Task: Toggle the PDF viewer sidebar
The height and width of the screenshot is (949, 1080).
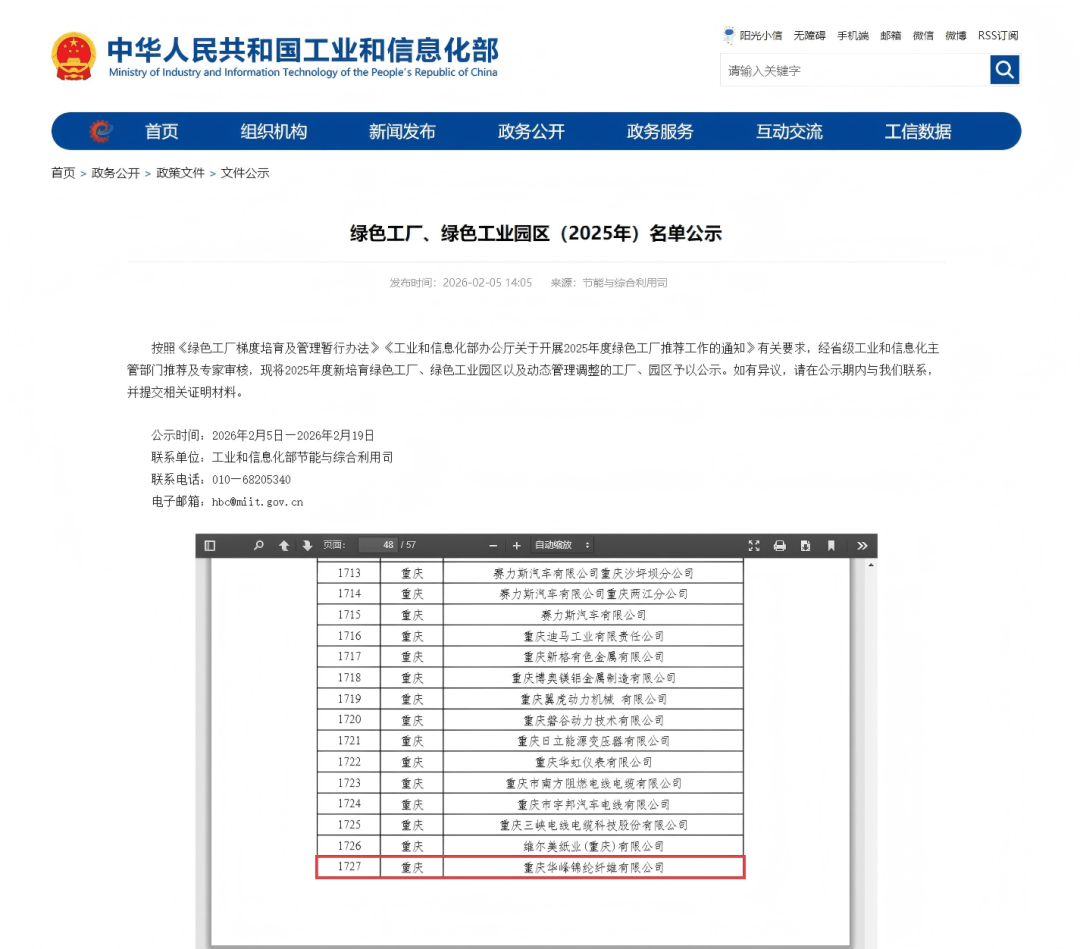Action: click(210, 545)
